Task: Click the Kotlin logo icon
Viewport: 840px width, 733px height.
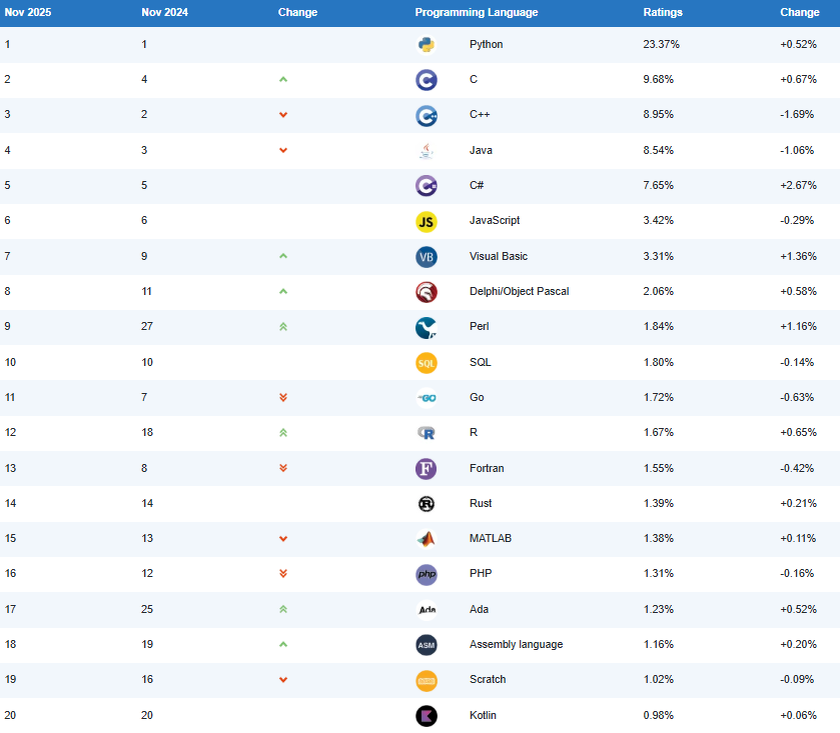Action: coord(426,716)
